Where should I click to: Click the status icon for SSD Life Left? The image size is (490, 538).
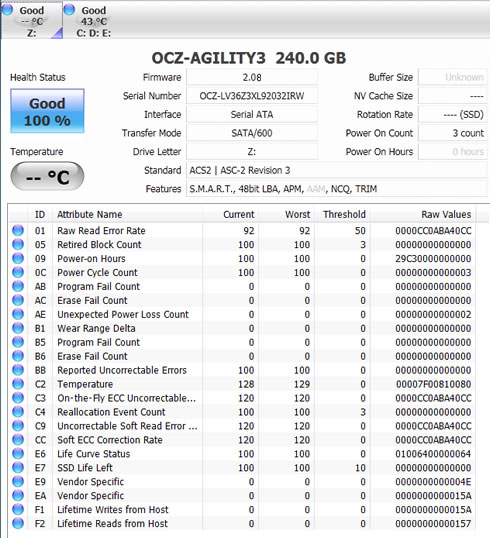click(x=18, y=468)
